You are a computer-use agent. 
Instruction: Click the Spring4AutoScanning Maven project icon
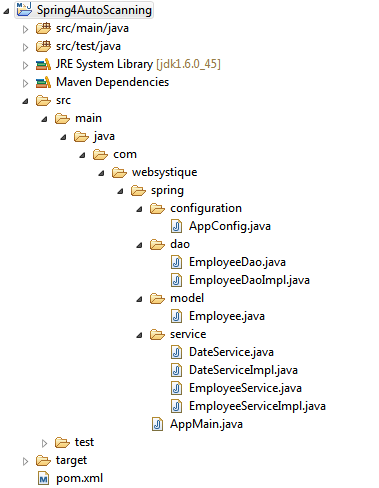24,9
